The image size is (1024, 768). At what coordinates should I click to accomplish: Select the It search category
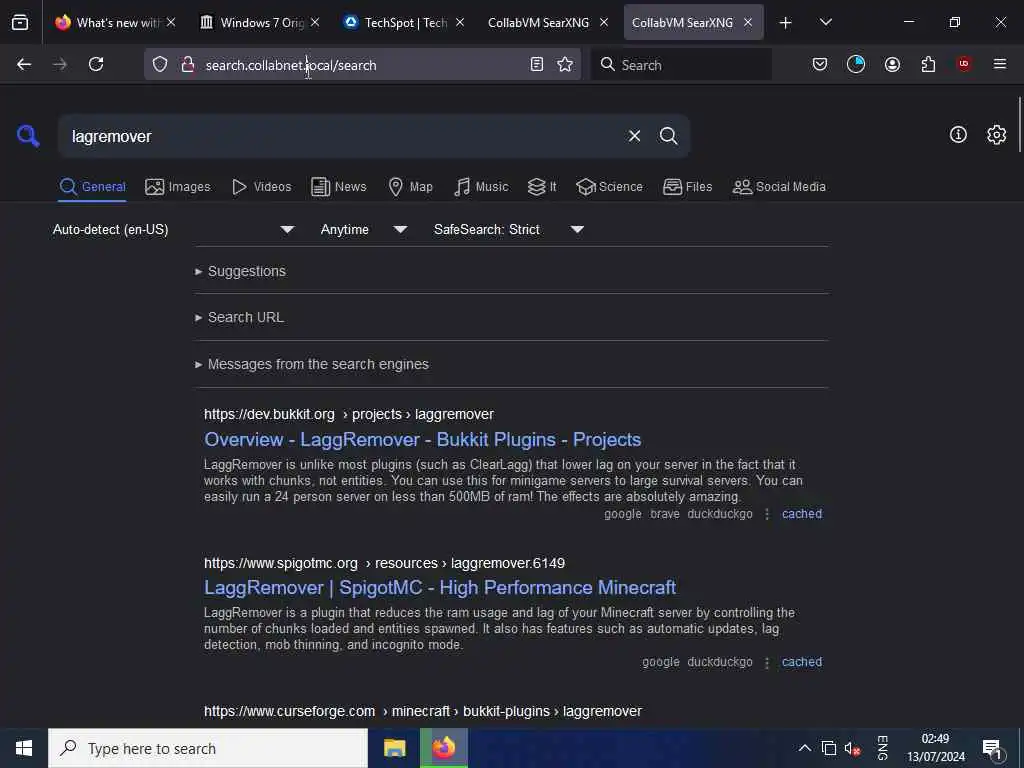coord(542,187)
